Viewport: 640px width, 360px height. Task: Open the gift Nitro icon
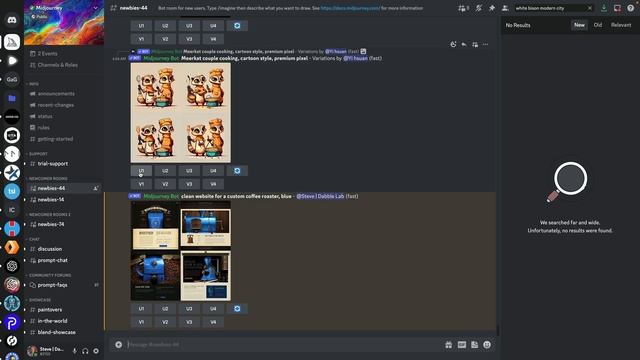pyautogui.click(x=449, y=344)
